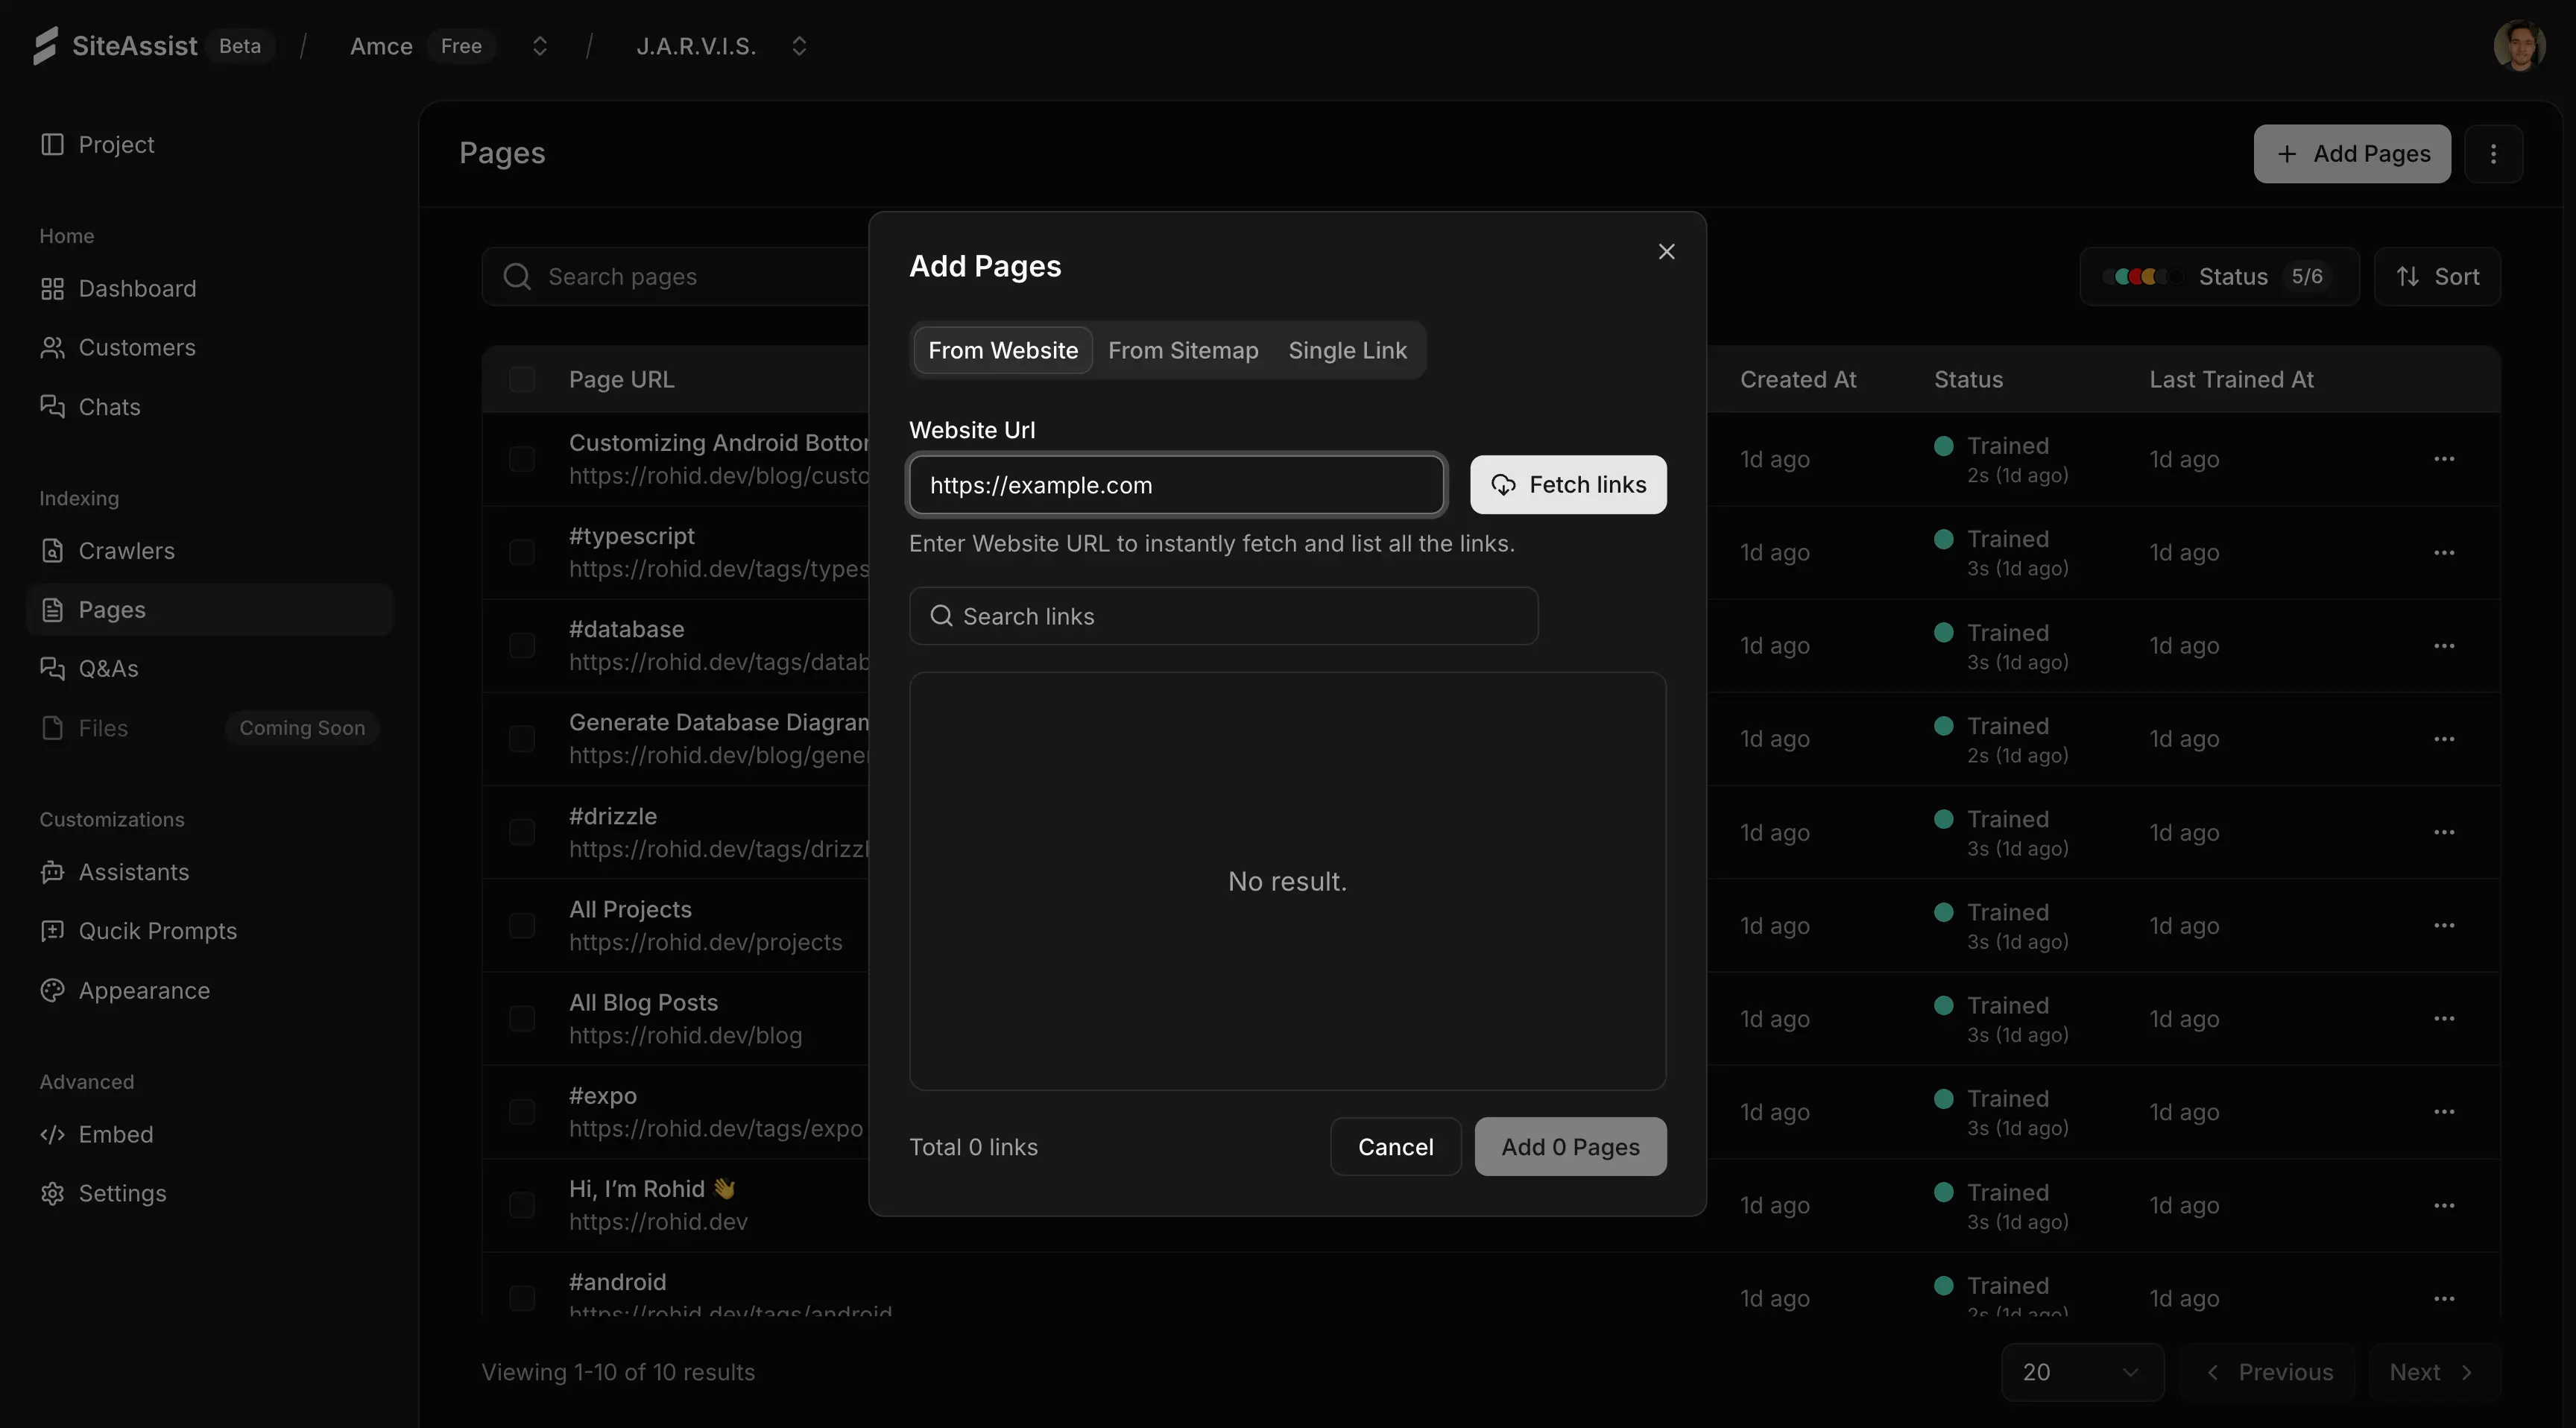Open the page size 20 dropdown
This screenshot has height=1428, width=2576.
coord(2082,1373)
